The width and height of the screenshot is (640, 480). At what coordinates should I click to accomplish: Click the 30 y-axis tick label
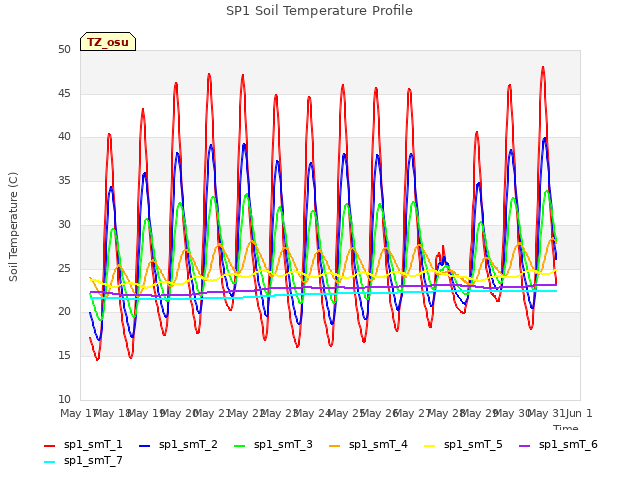tap(64, 224)
